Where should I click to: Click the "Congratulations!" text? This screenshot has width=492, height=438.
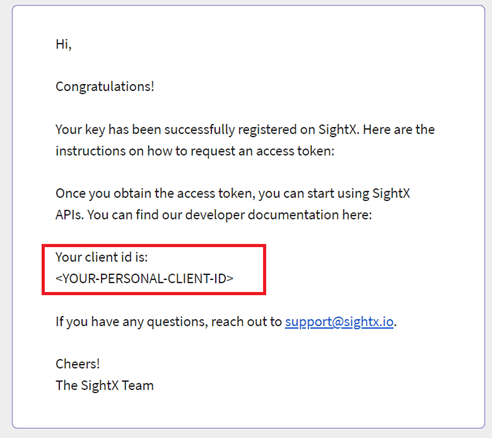(105, 87)
